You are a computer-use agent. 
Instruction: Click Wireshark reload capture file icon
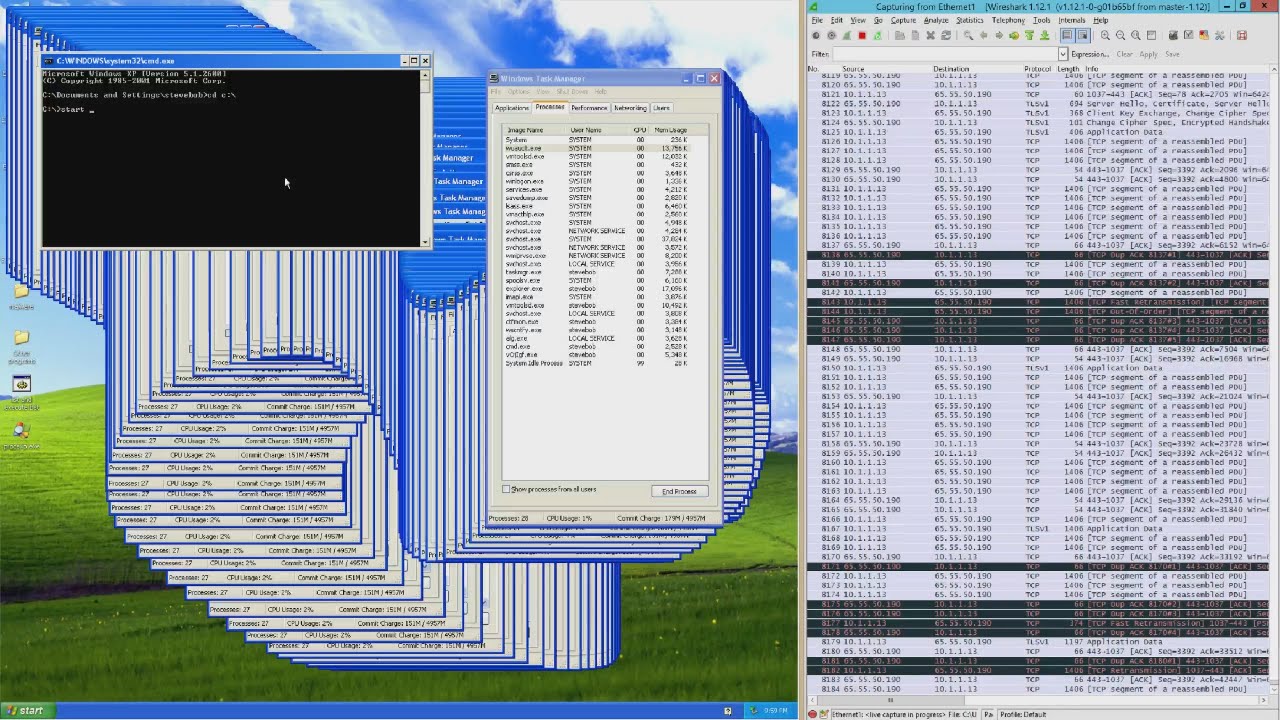click(x=946, y=35)
